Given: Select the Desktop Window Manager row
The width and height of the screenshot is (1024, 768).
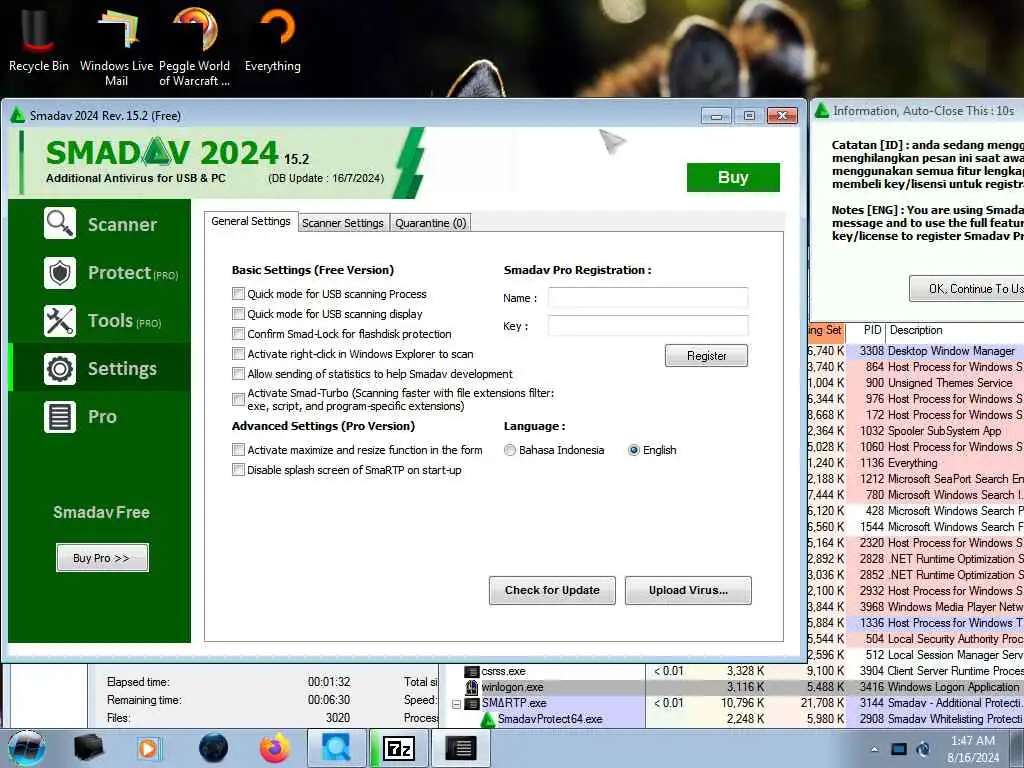Looking at the screenshot, I should tap(916, 351).
